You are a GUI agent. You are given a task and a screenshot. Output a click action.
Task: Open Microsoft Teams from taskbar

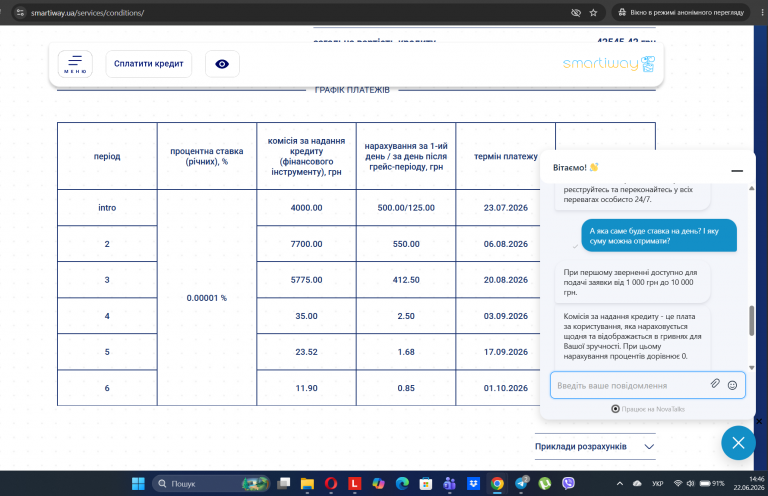click(449, 484)
